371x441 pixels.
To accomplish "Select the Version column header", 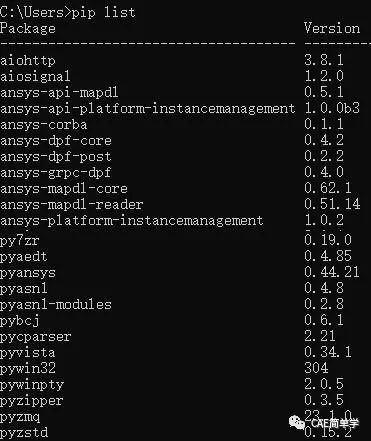I will pos(332,28).
